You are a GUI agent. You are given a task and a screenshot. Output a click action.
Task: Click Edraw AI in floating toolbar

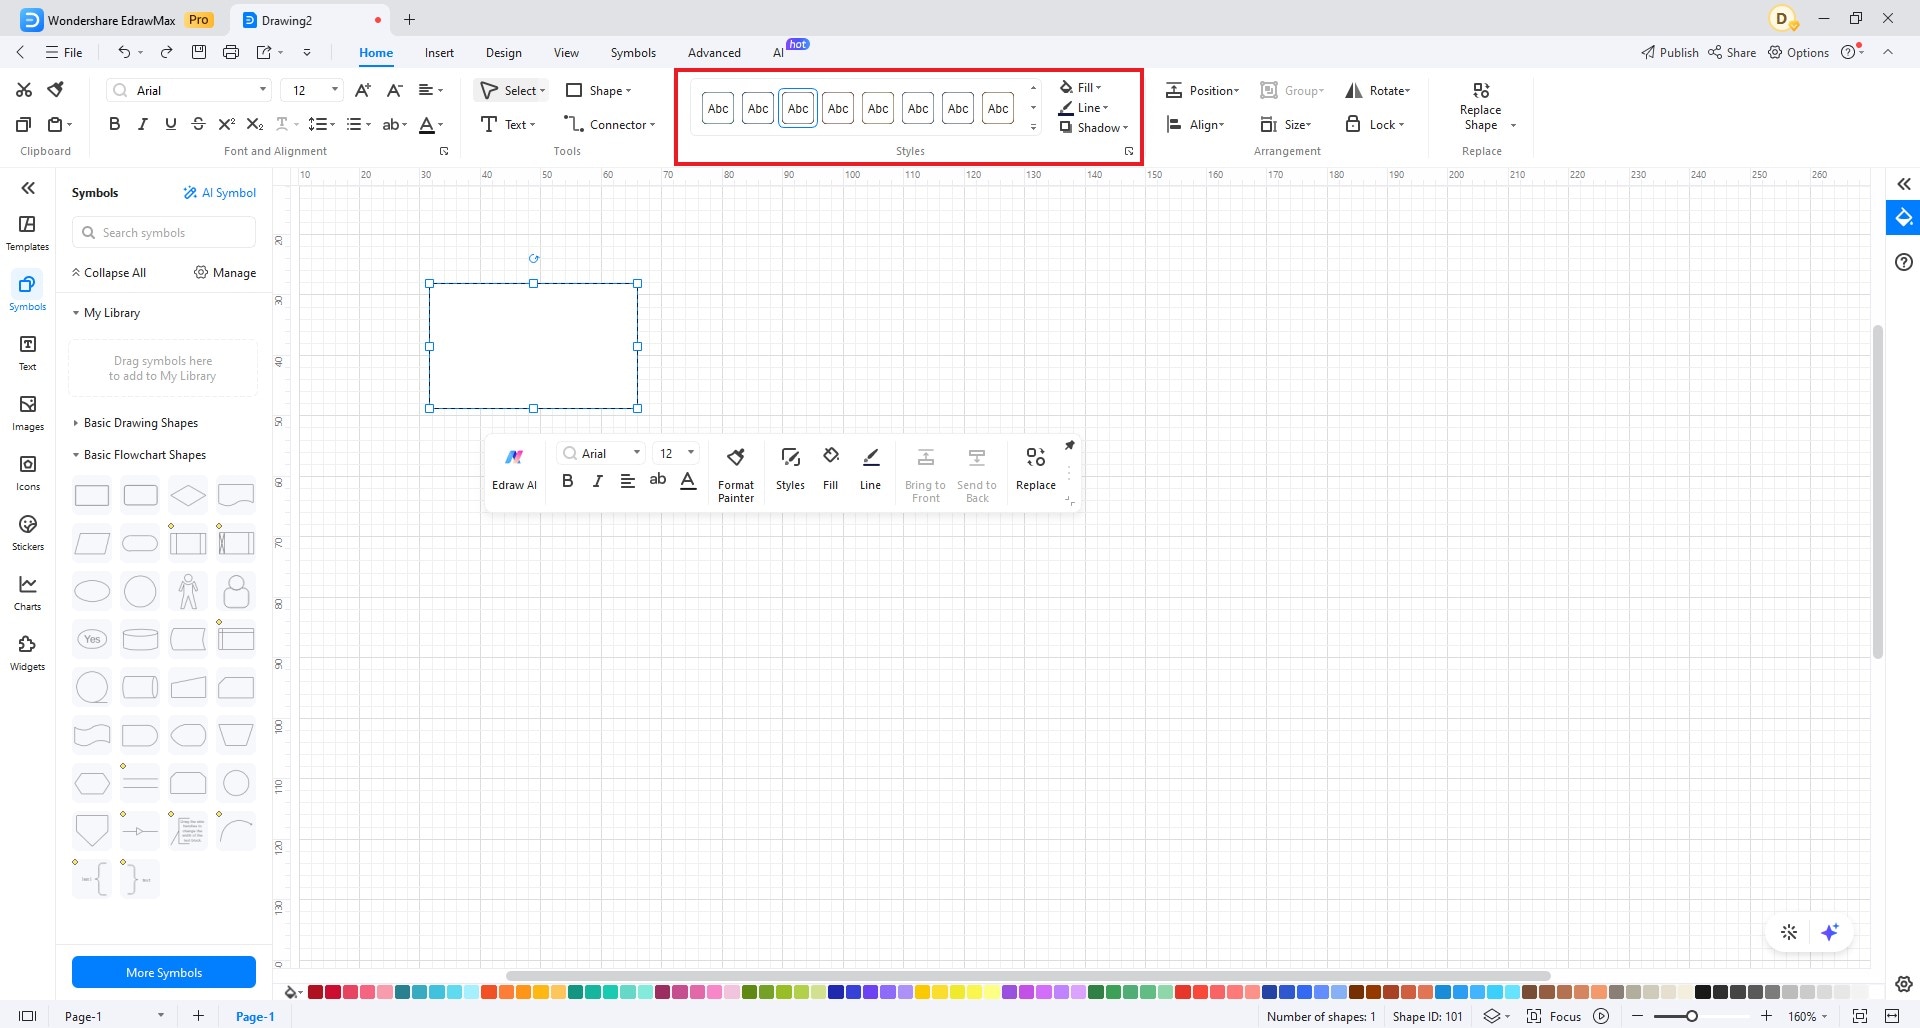click(514, 469)
